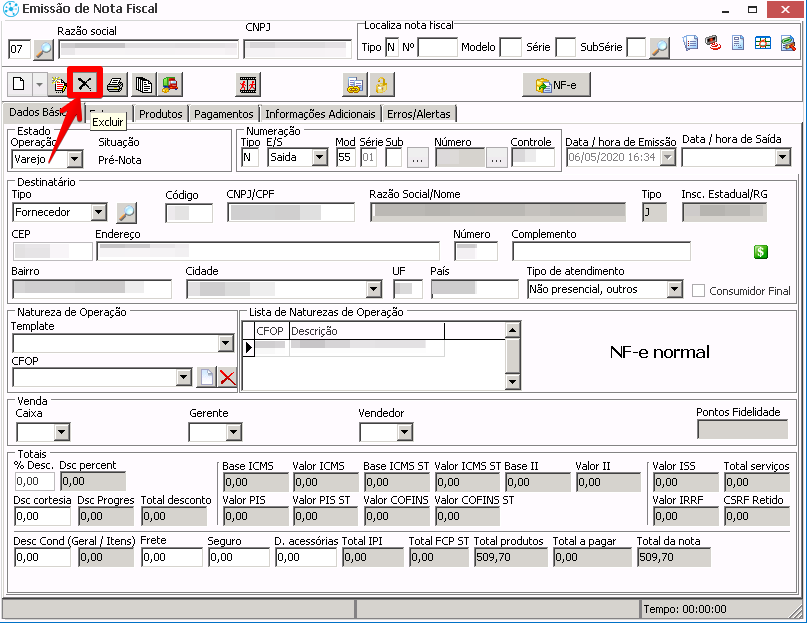Open the E/S dropdown showing Saida
807x623 pixels.
(x=320, y=157)
